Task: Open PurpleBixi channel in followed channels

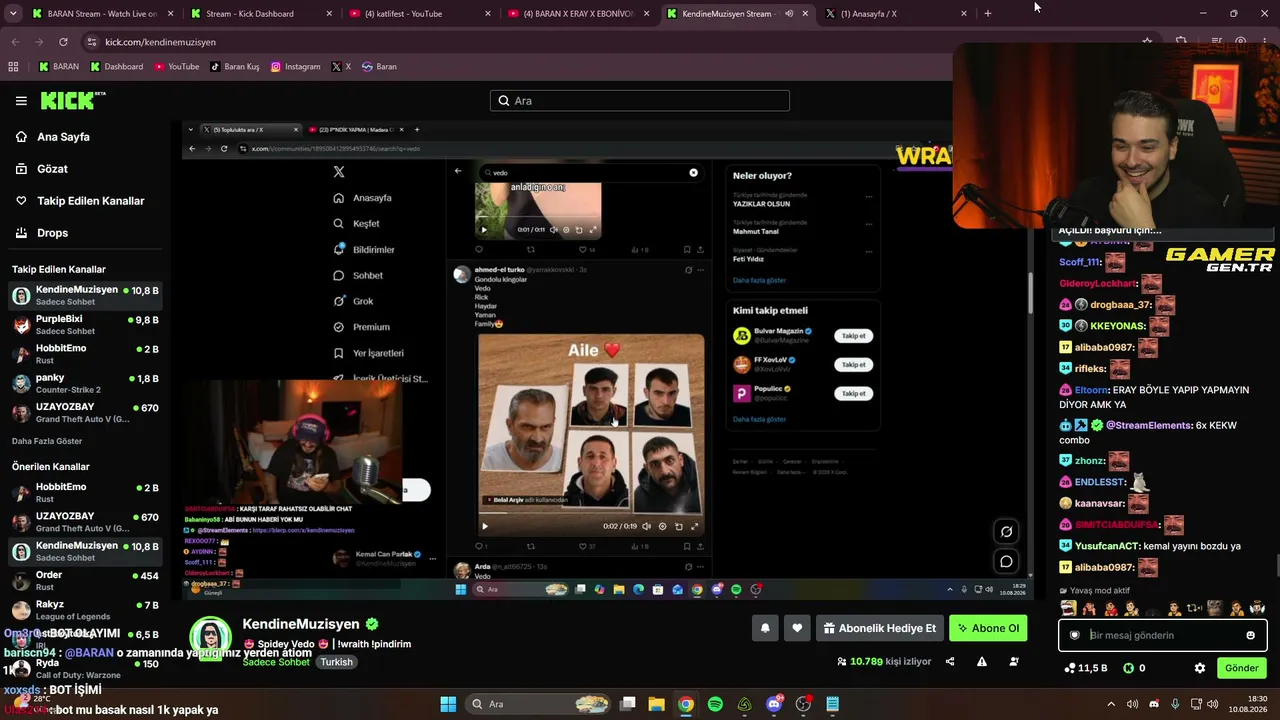Action: point(87,324)
